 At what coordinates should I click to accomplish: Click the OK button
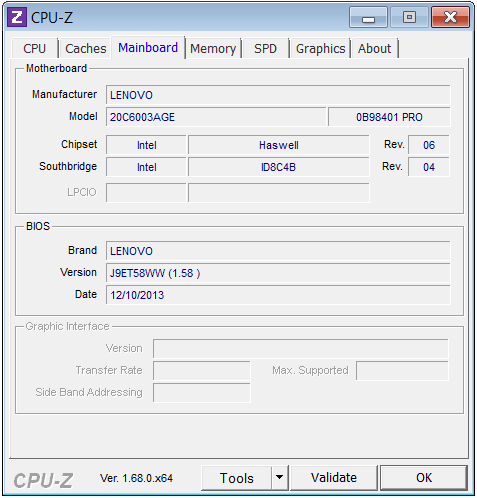424,478
